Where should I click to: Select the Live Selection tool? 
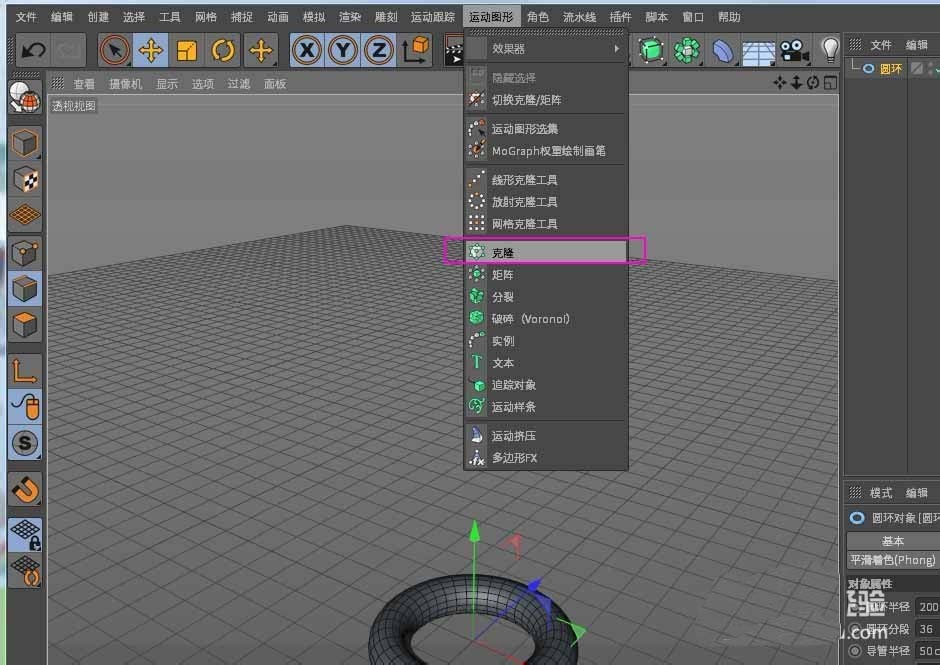(x=113, y=48)
